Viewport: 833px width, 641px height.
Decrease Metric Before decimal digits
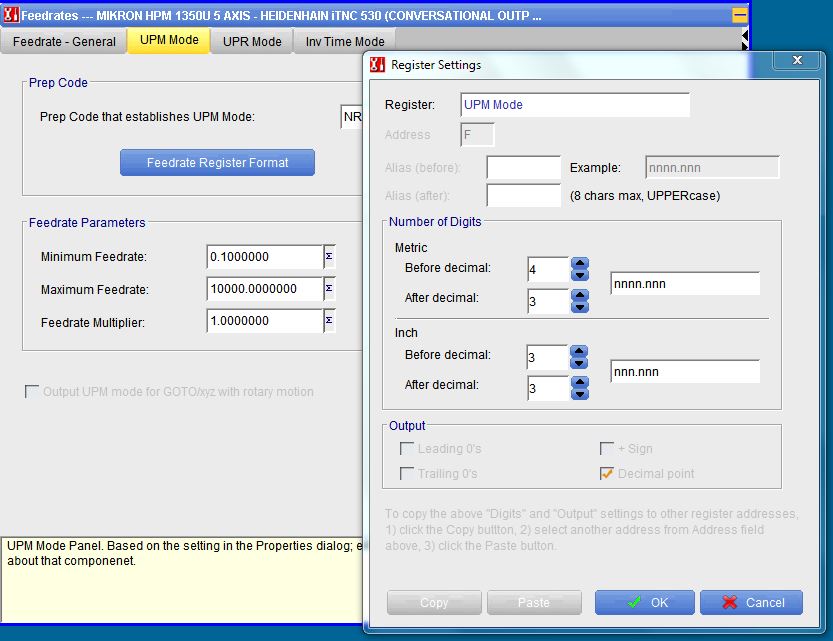pos(580,275)
